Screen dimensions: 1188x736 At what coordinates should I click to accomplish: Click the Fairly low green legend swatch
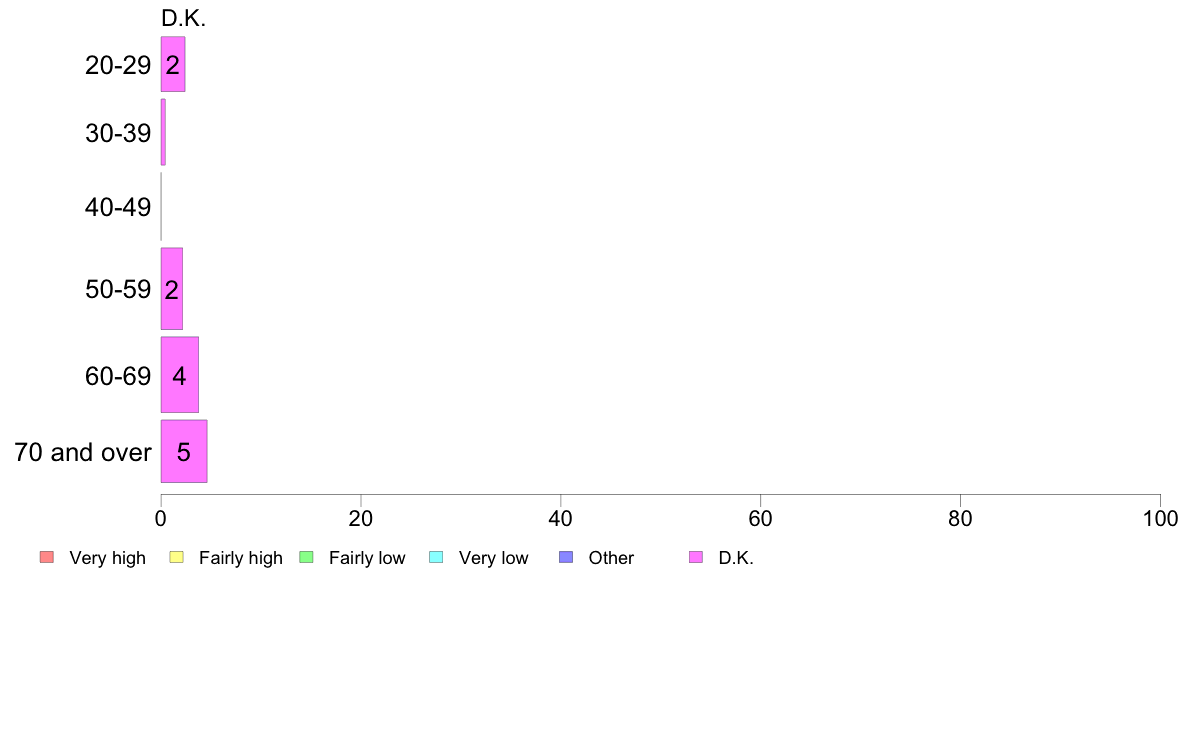point(306,557)
